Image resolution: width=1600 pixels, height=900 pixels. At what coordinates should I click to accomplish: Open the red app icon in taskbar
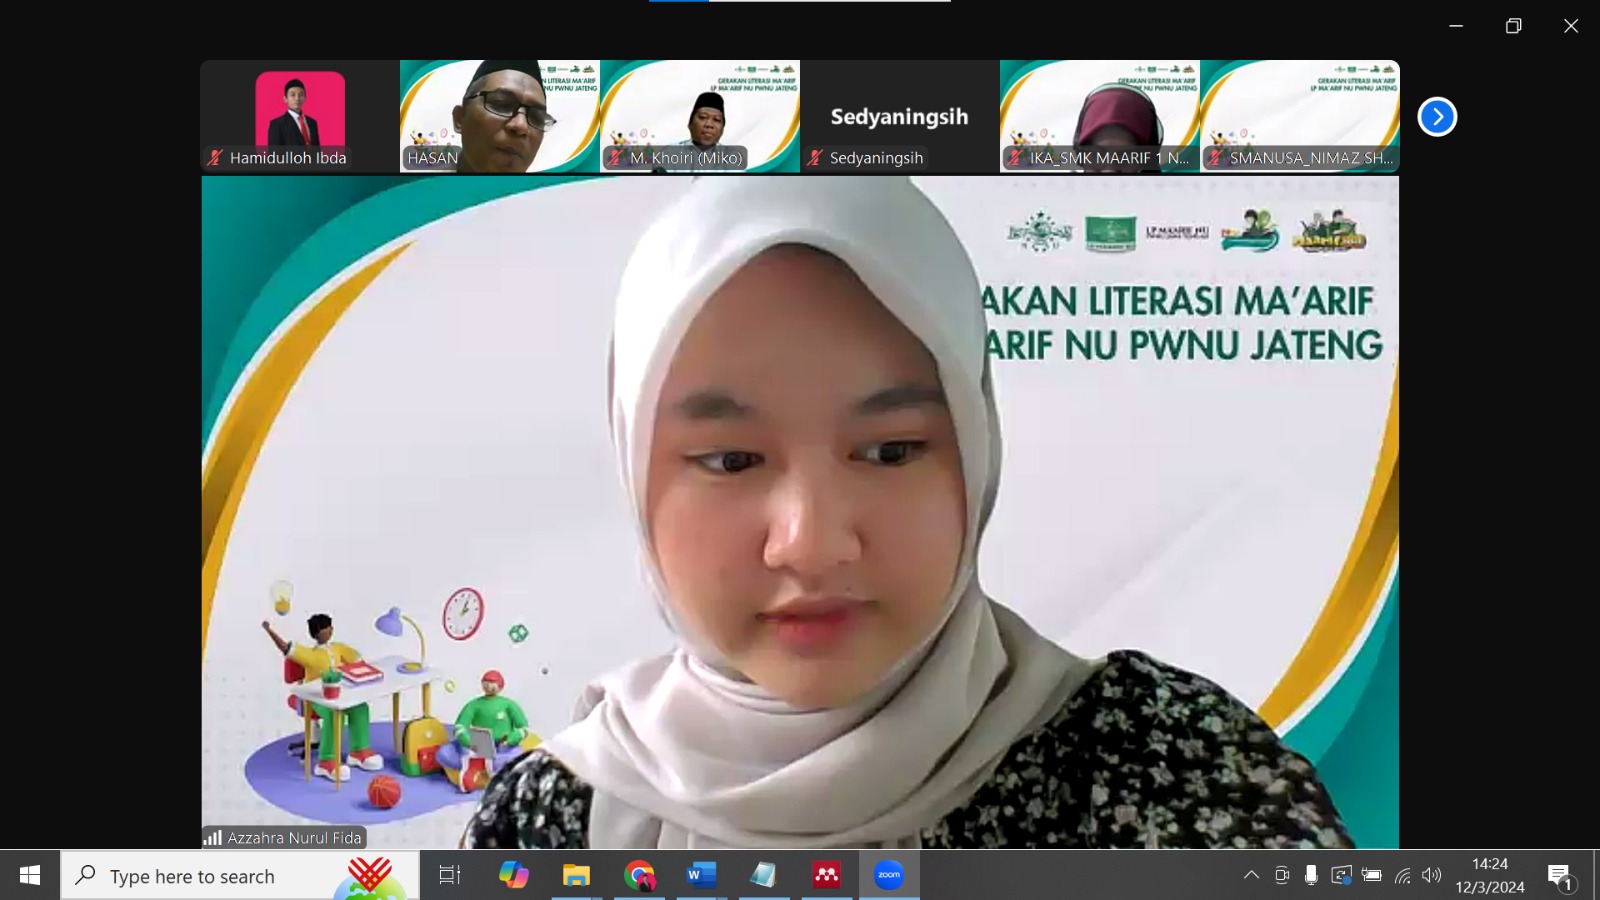tap(826, 875)
